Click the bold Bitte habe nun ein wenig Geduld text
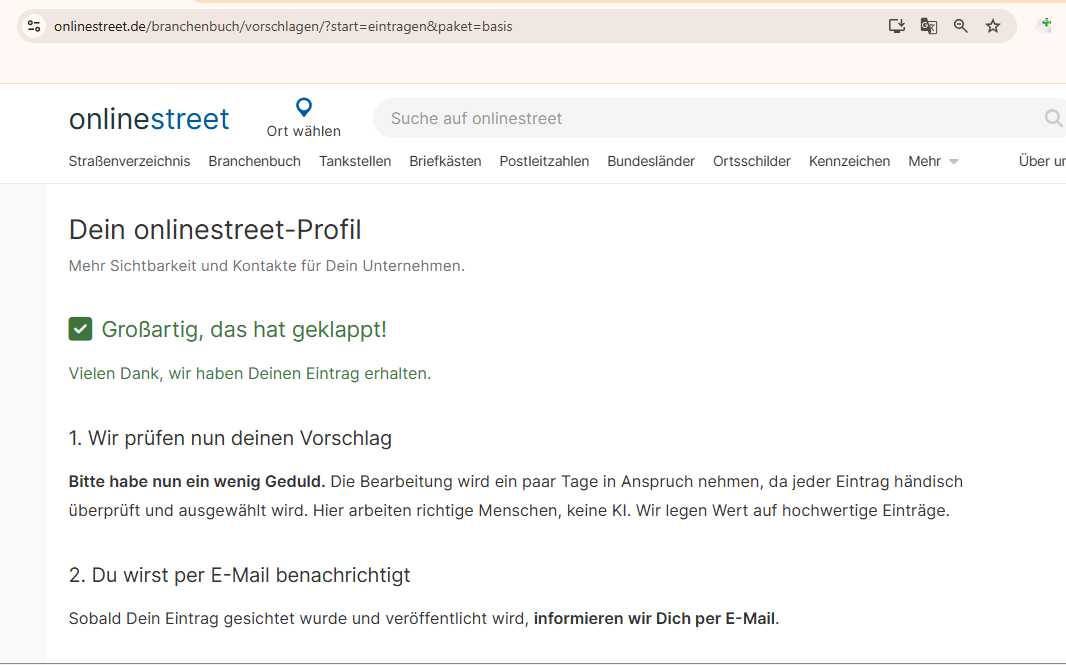 pyautogui.click(x=197, y=481)
